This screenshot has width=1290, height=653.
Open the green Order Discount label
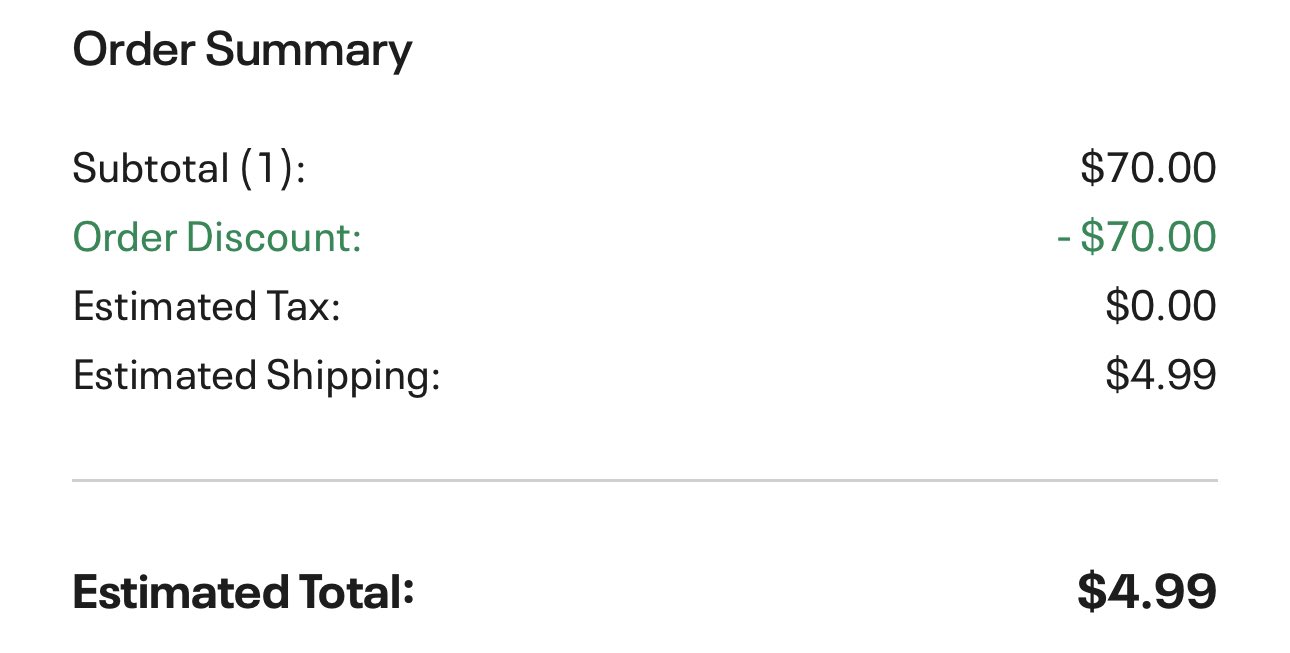pyautogui.click(x=217, y=238)
